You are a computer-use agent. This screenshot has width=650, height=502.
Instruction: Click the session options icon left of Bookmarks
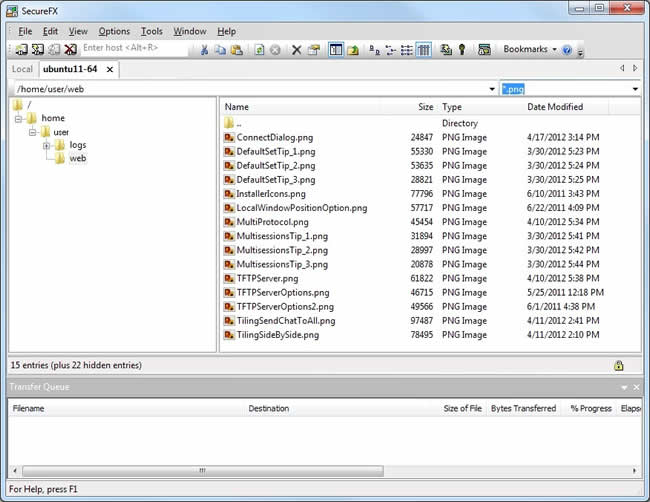click(x=484, y=50)
